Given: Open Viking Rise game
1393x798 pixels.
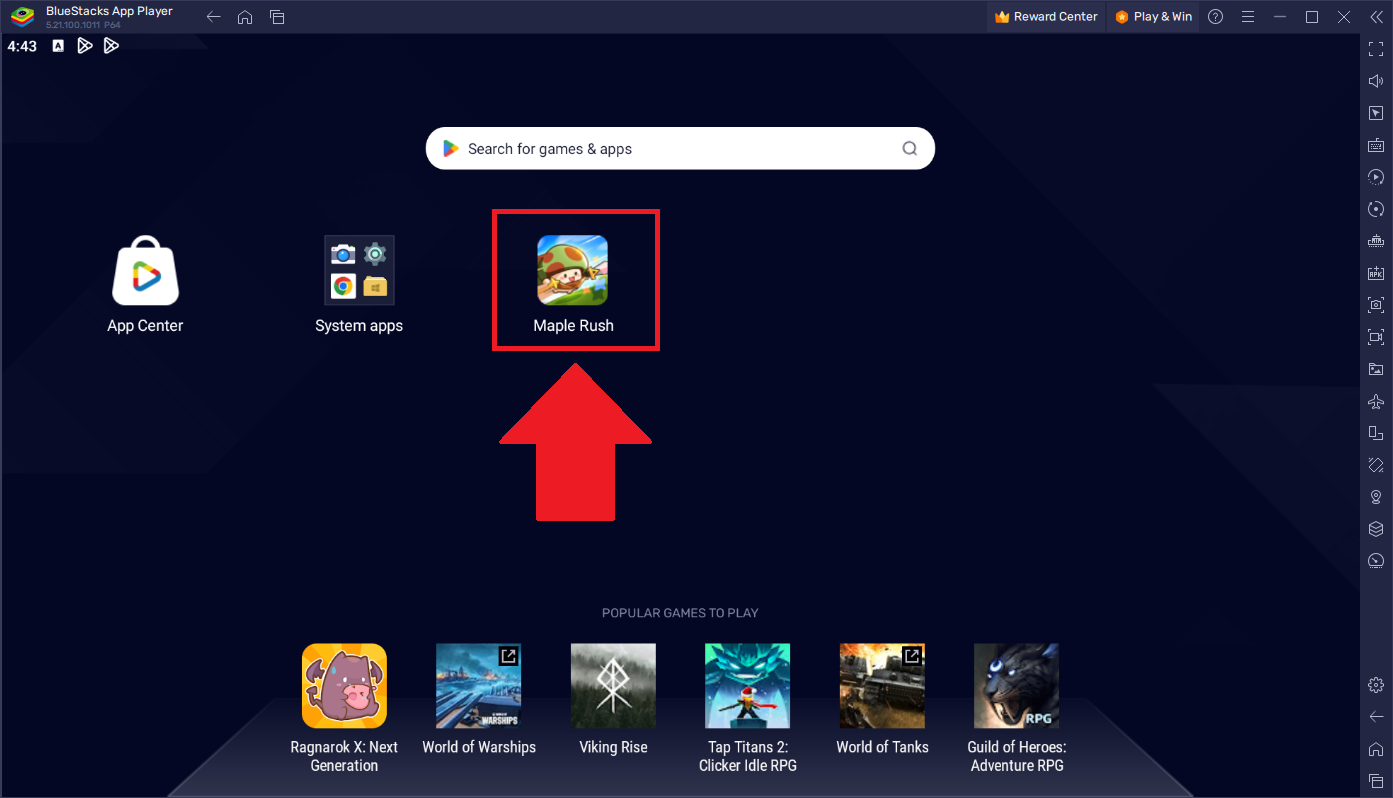Looking at the screenshot, I should point(613,686).
